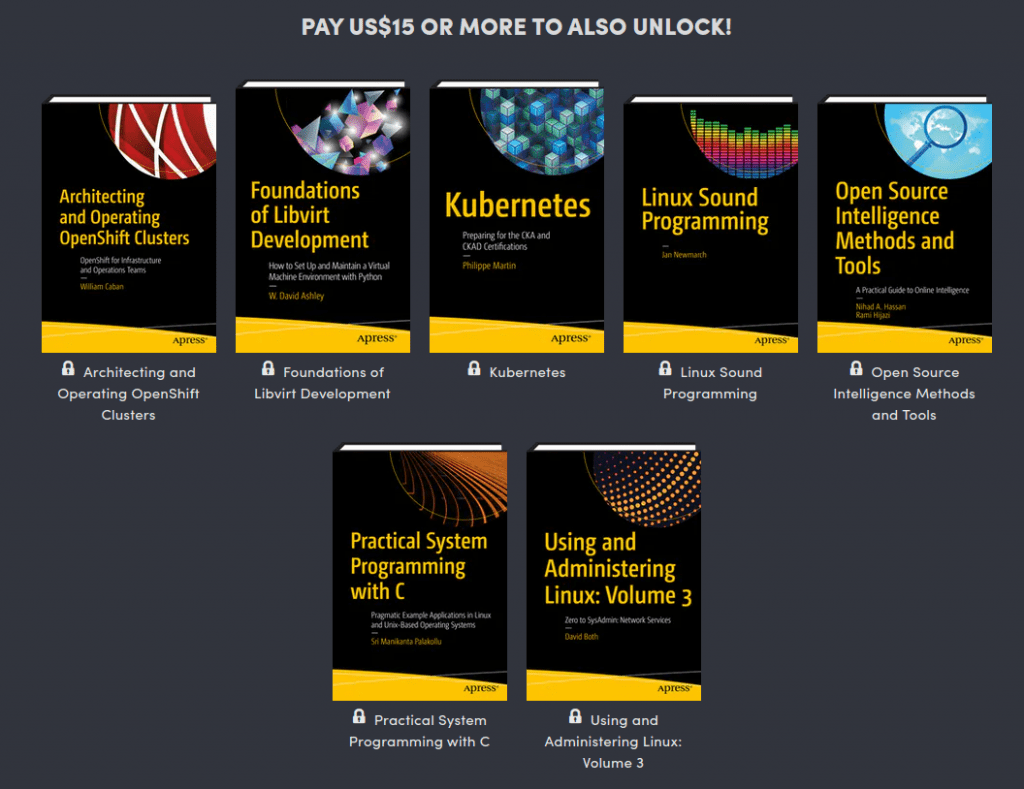Viewport: 1024px width, 789px height.
Task: Select the Foundations of Libvirt Development link
Action: pyautogui.click(x=322, y=382)
